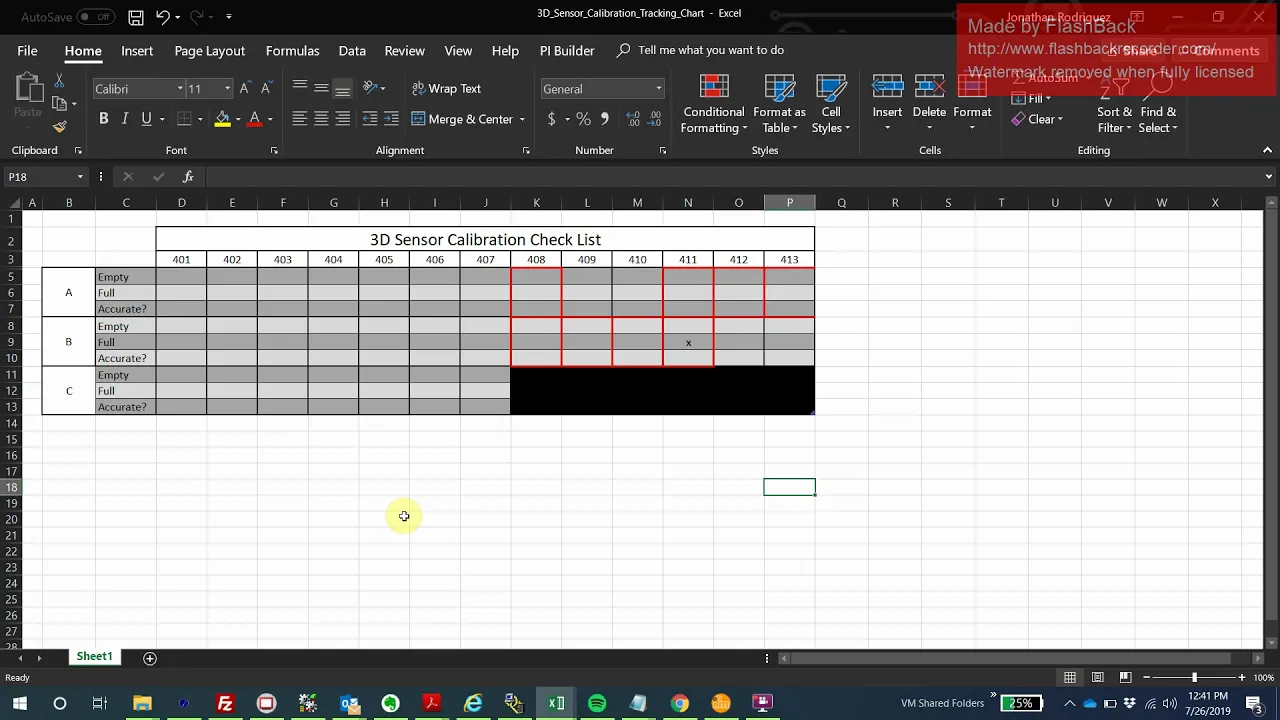Open the font size dropdown

(227, 89)
